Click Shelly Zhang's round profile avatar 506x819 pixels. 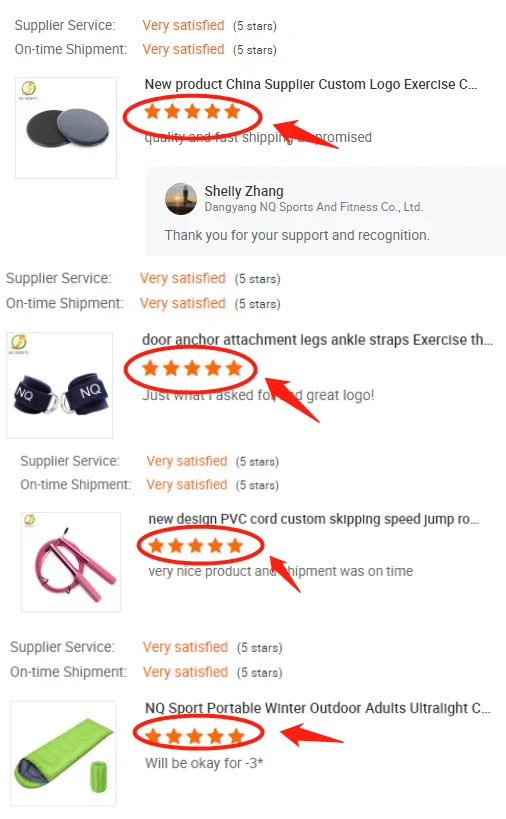181,199
